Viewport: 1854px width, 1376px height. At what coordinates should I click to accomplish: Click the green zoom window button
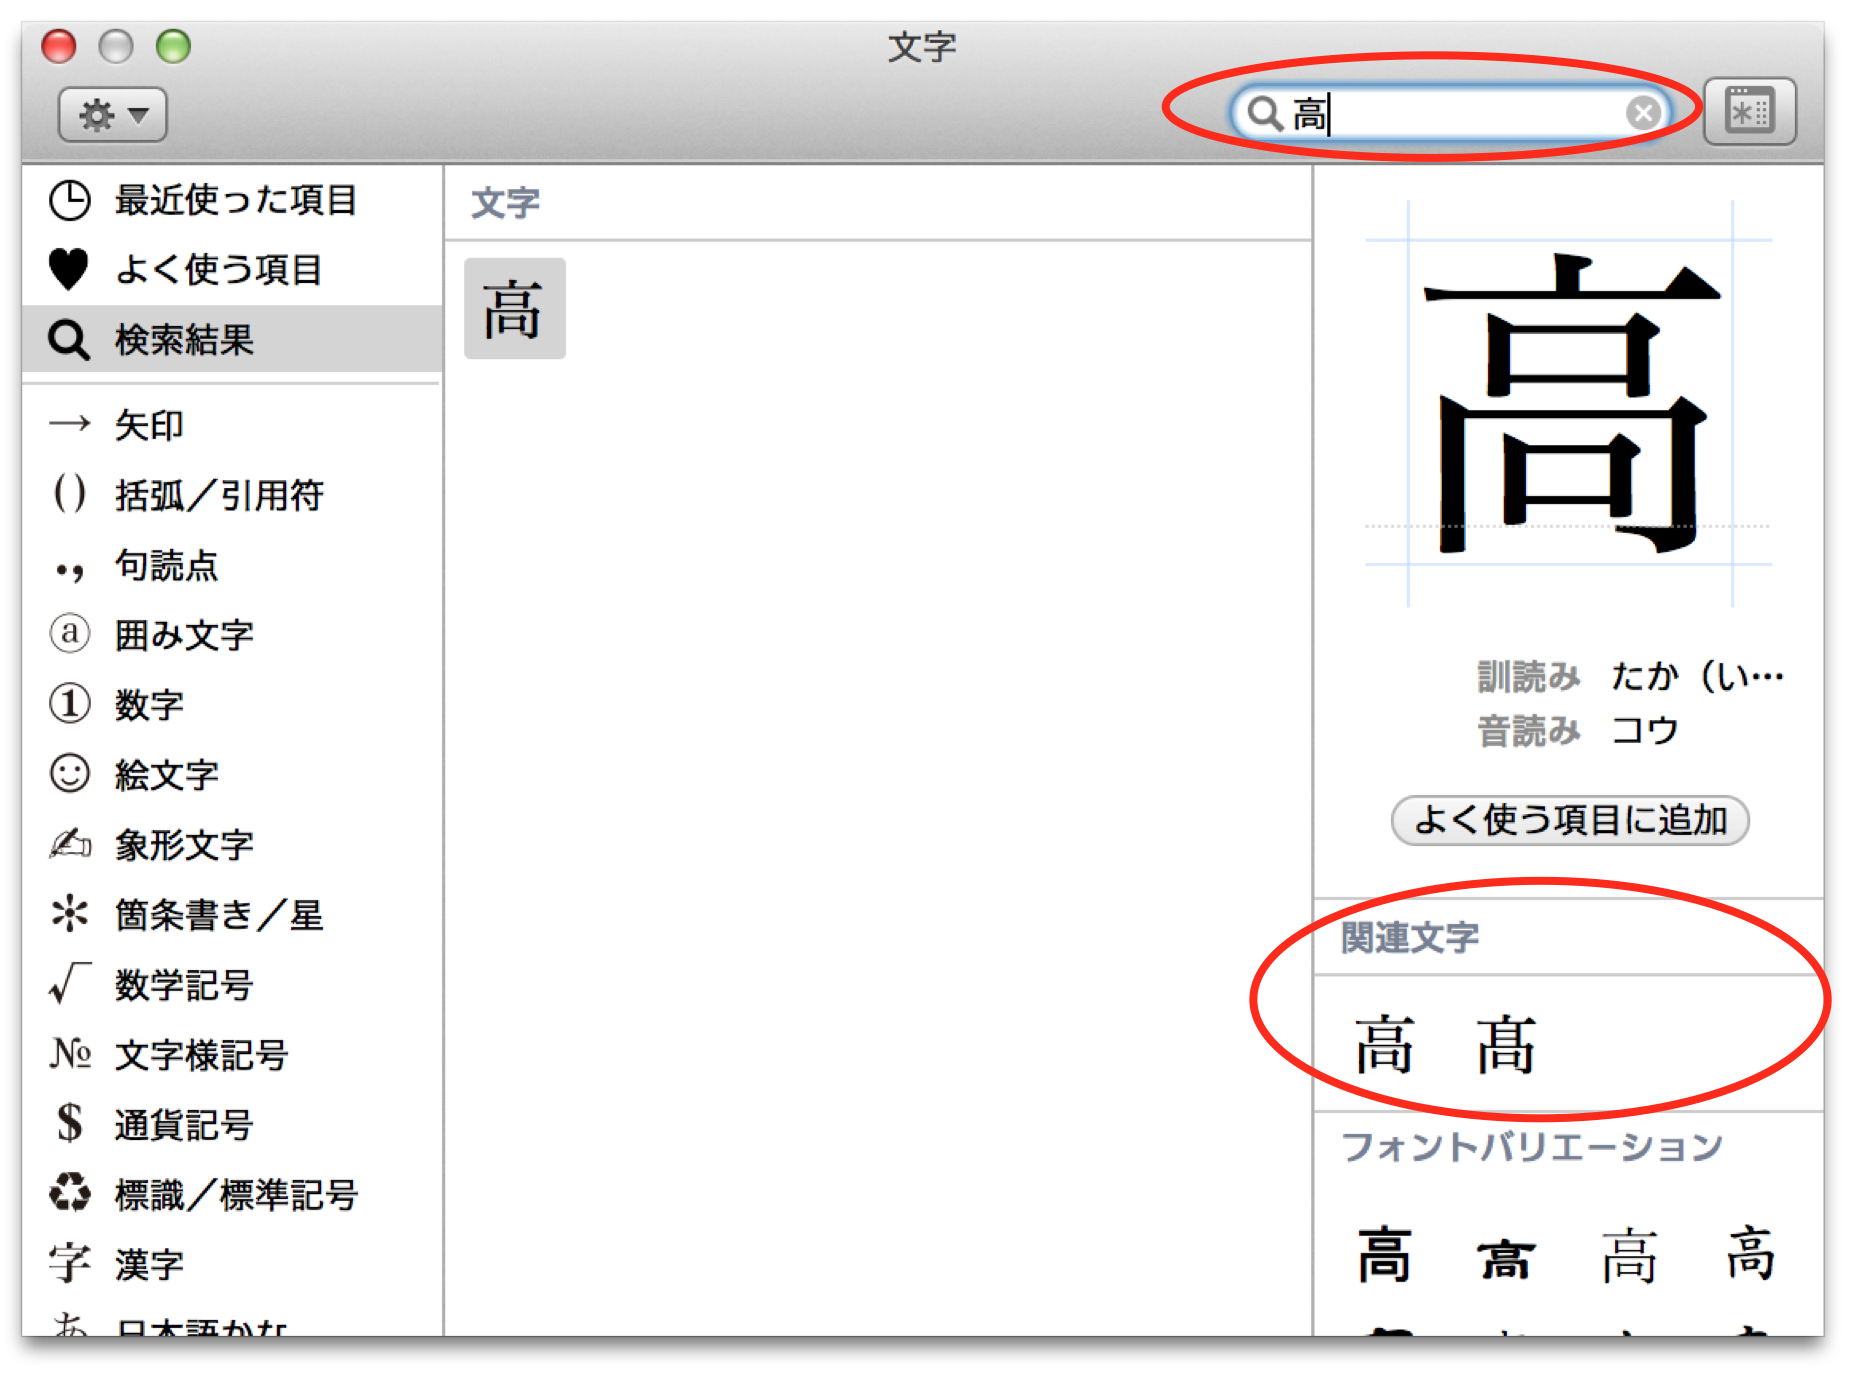click(x=173, y=46)
